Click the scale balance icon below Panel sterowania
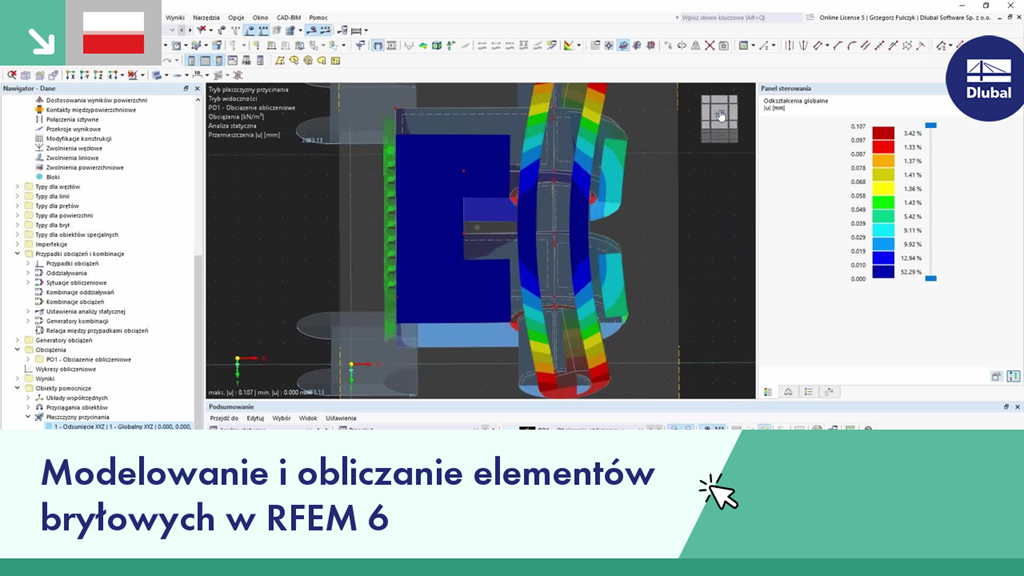Viewport: 1024px width, 576px height. (788, 392)
